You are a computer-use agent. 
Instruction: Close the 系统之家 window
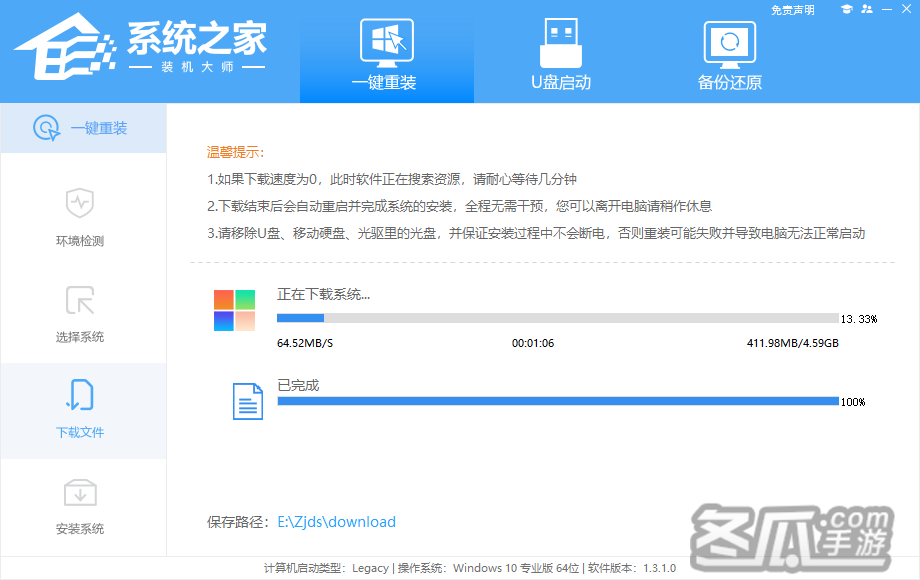907,9
